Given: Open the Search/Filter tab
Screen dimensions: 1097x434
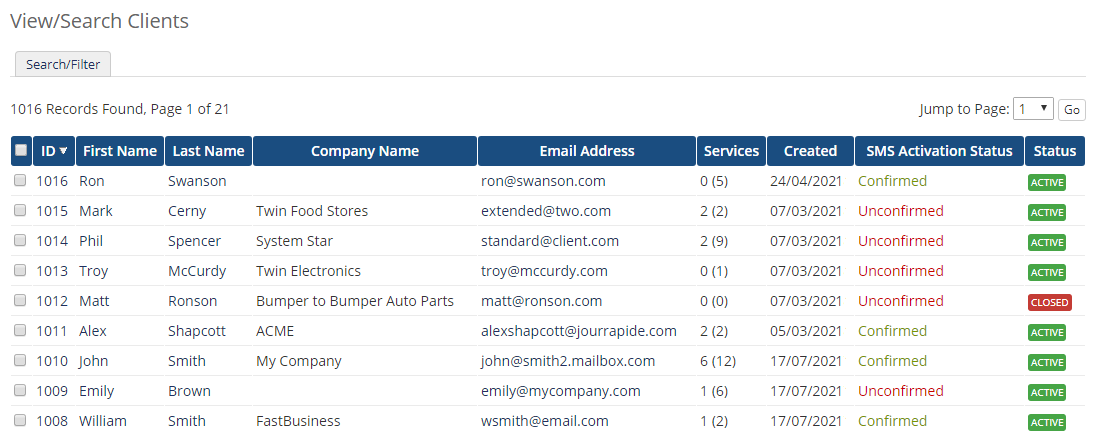Looking at the screenshot, I should (x=63, y=64).
